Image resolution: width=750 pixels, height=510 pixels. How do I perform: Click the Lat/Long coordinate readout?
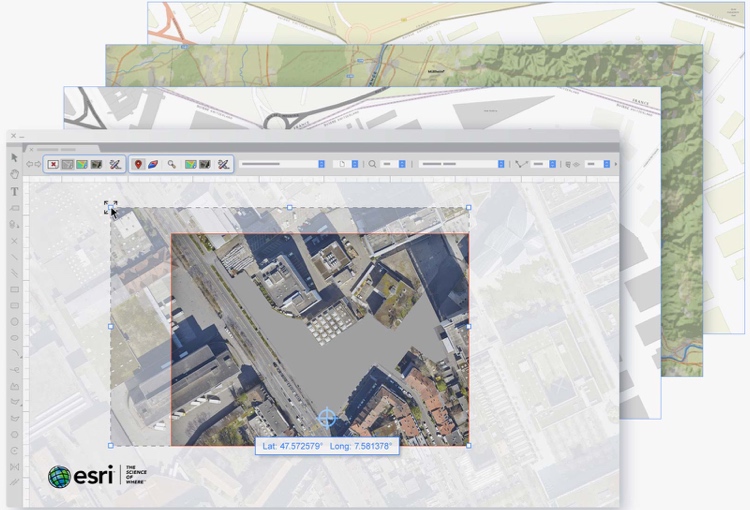pyautogui.click(x=326, y=445)
